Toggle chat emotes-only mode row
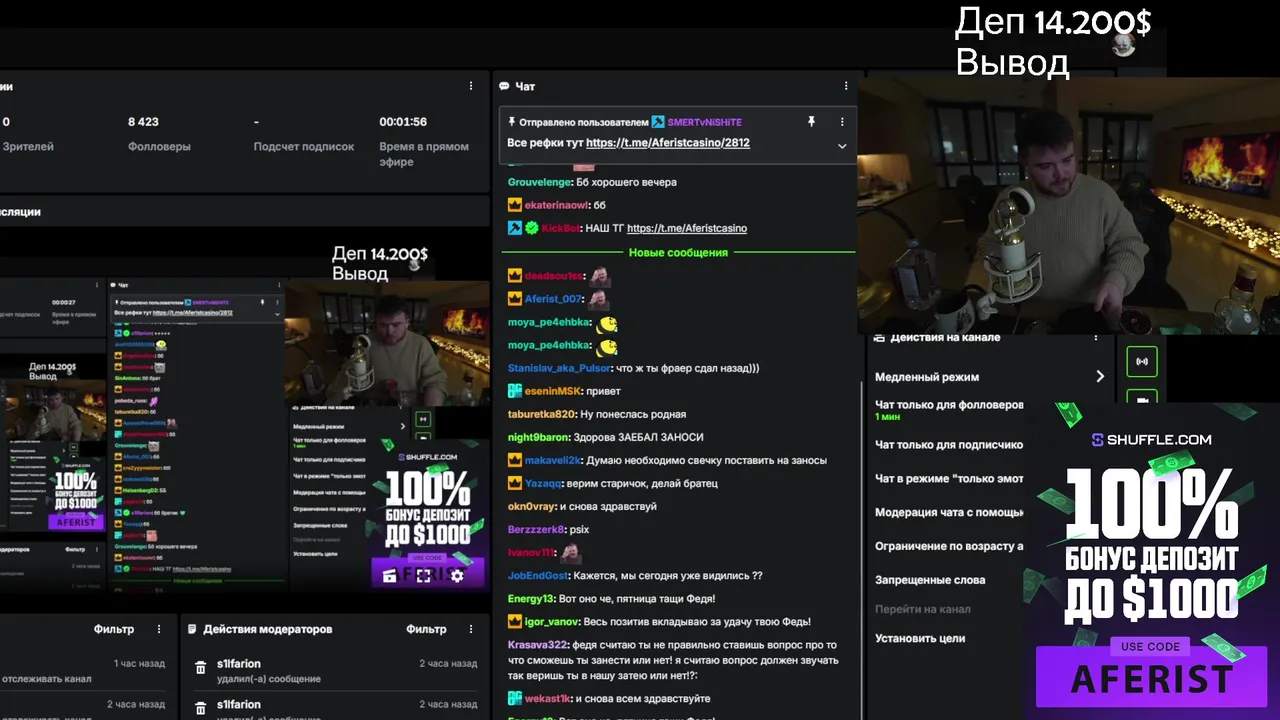The image size is (1280, 720). click(949, 479)
